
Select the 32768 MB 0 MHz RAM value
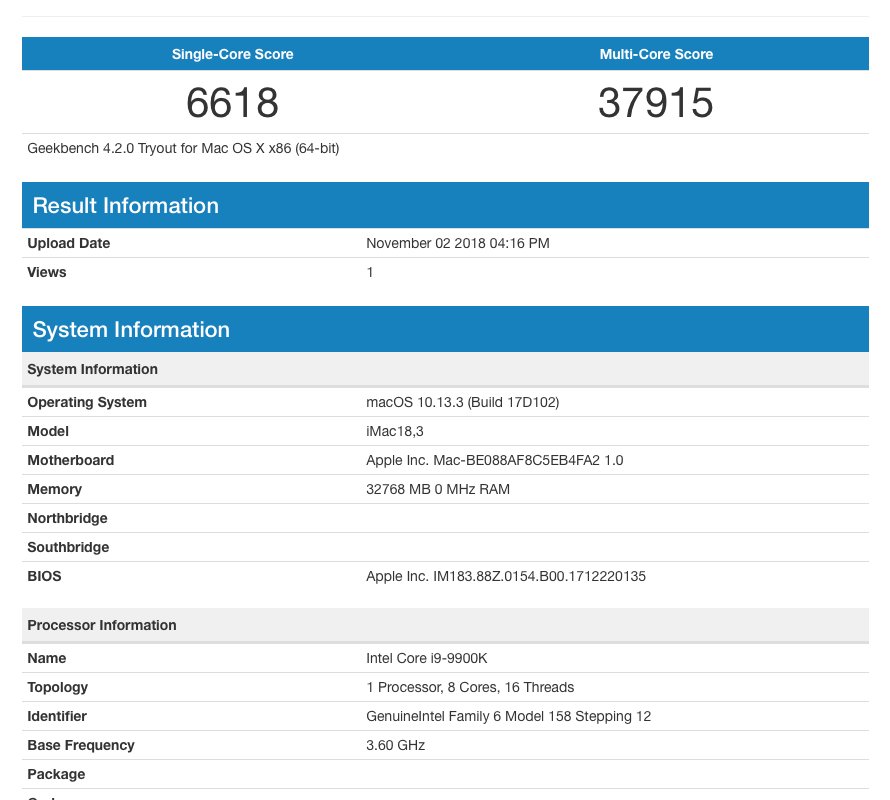coord(438,489)
